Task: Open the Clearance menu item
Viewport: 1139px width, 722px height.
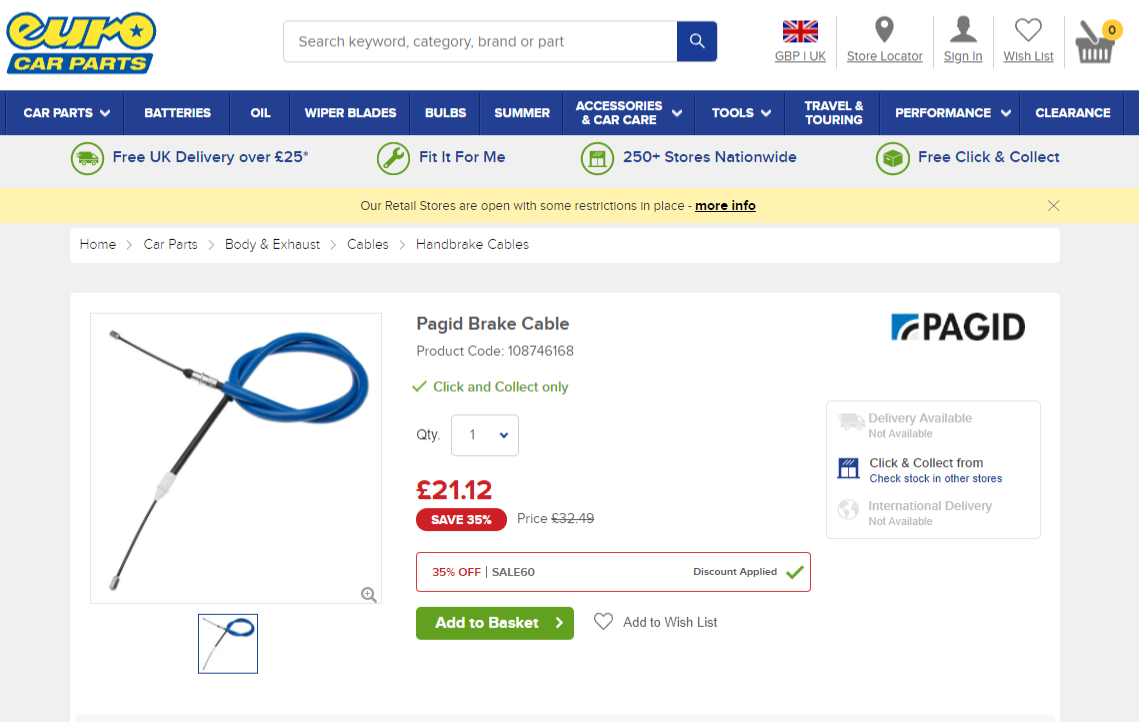Action: (x=1072, y=113)
